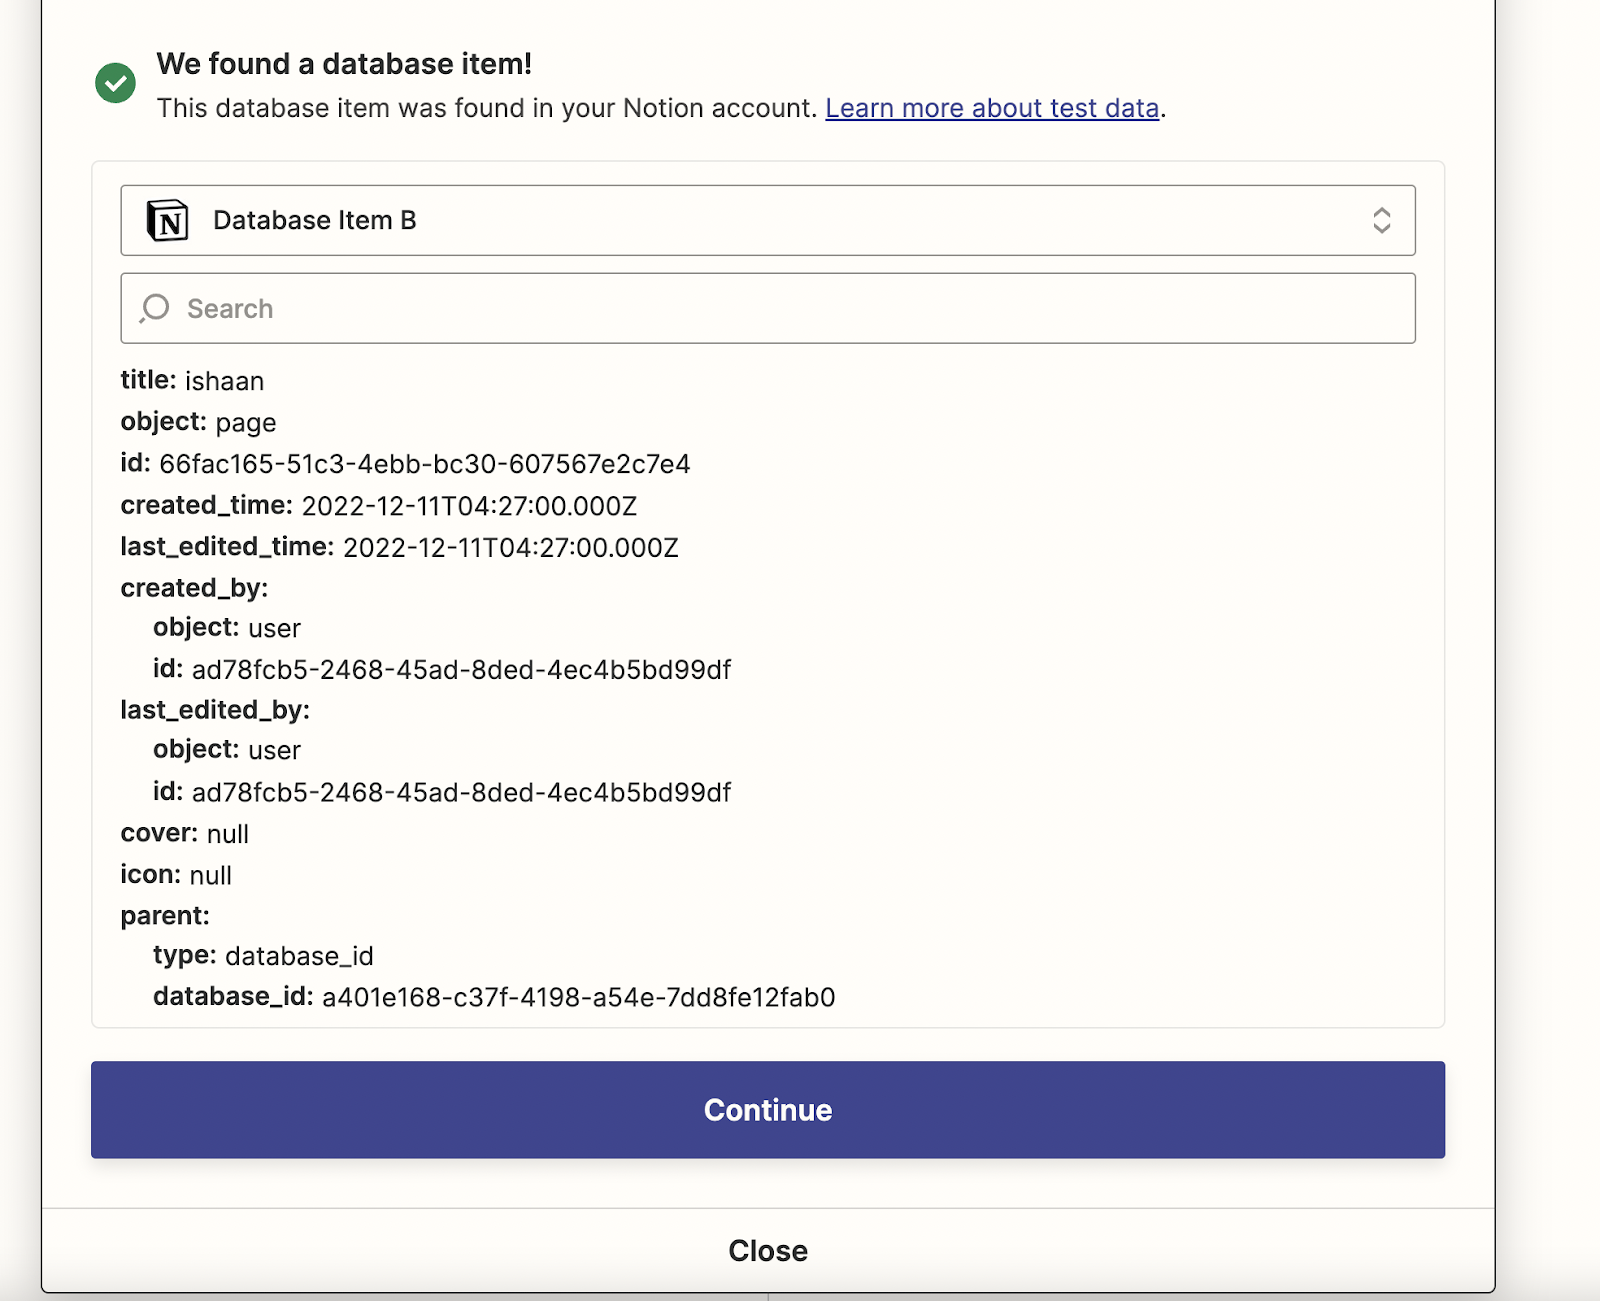The height and width of the screenshot is (1301, 1600).
Task: Focus the Search input field
Action: click(790, 308)
